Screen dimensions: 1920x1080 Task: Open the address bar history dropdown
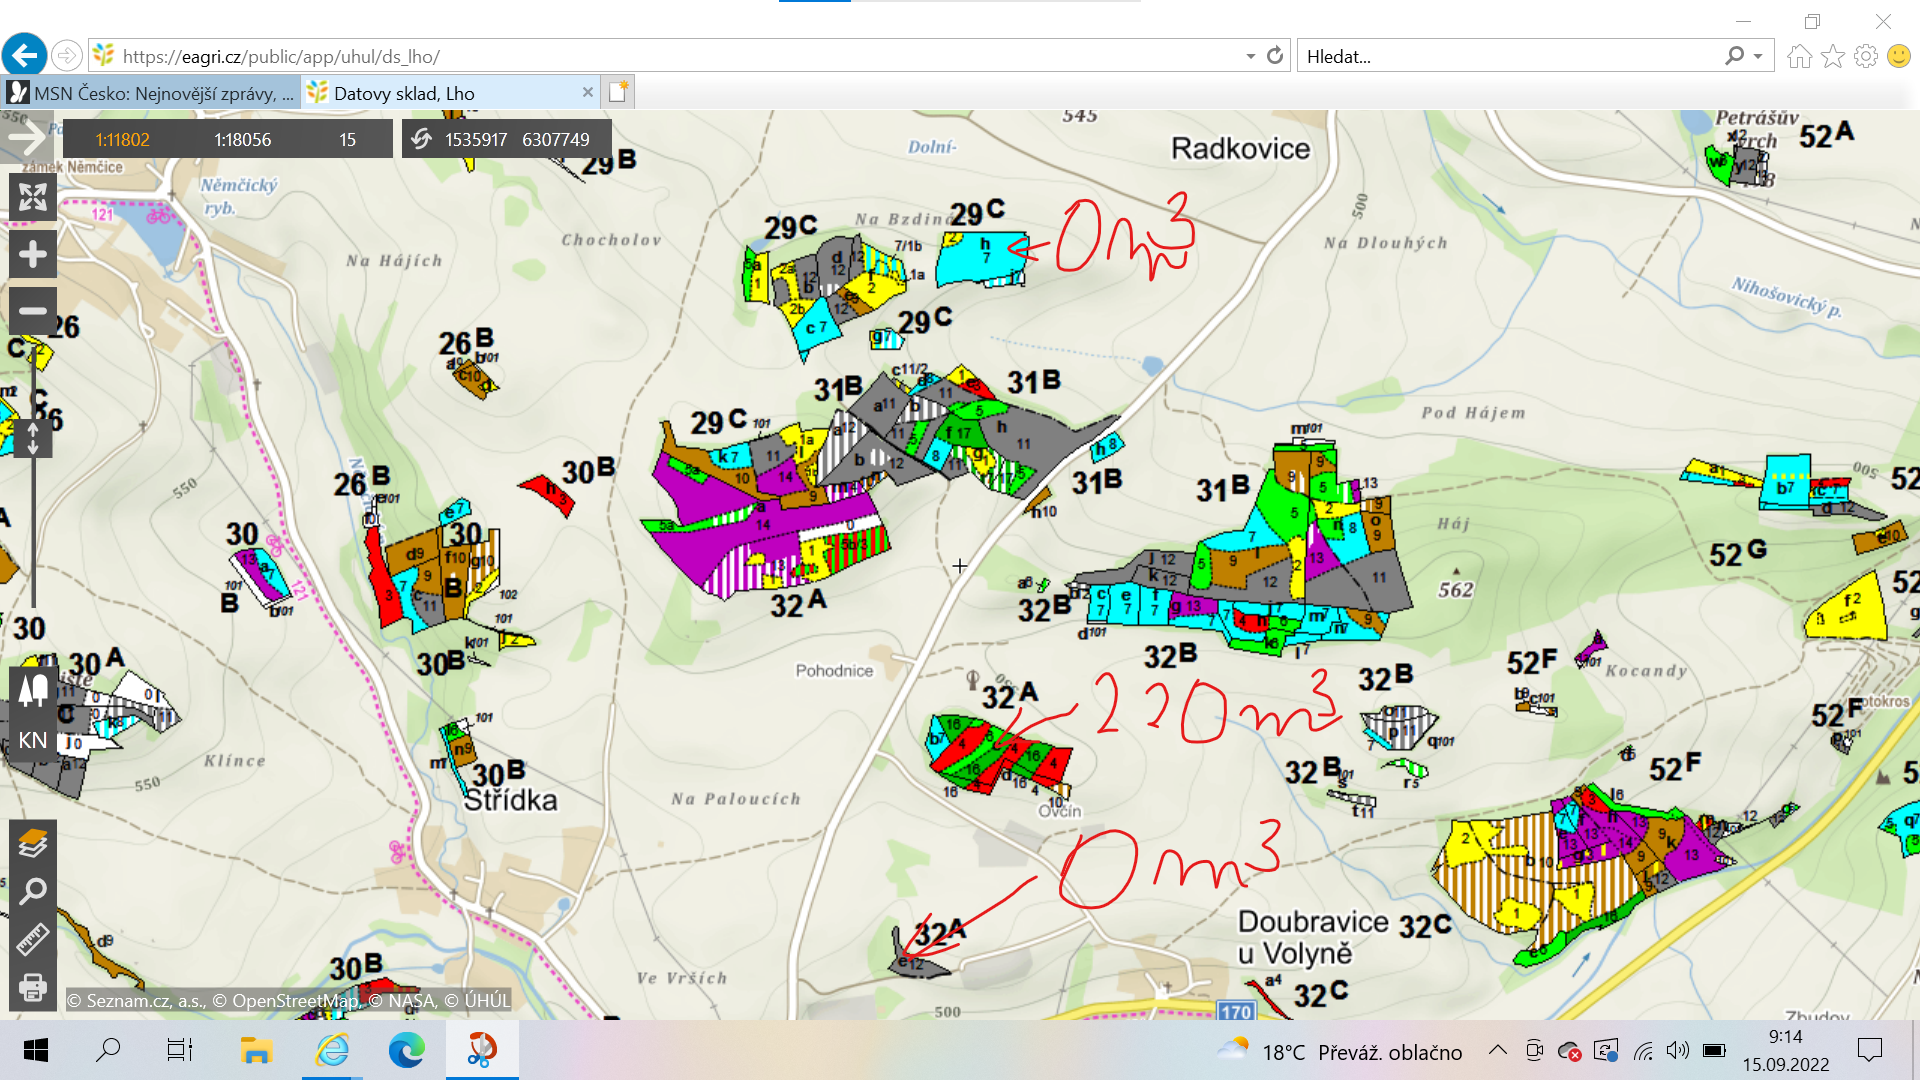click(x=1250, y=56)
